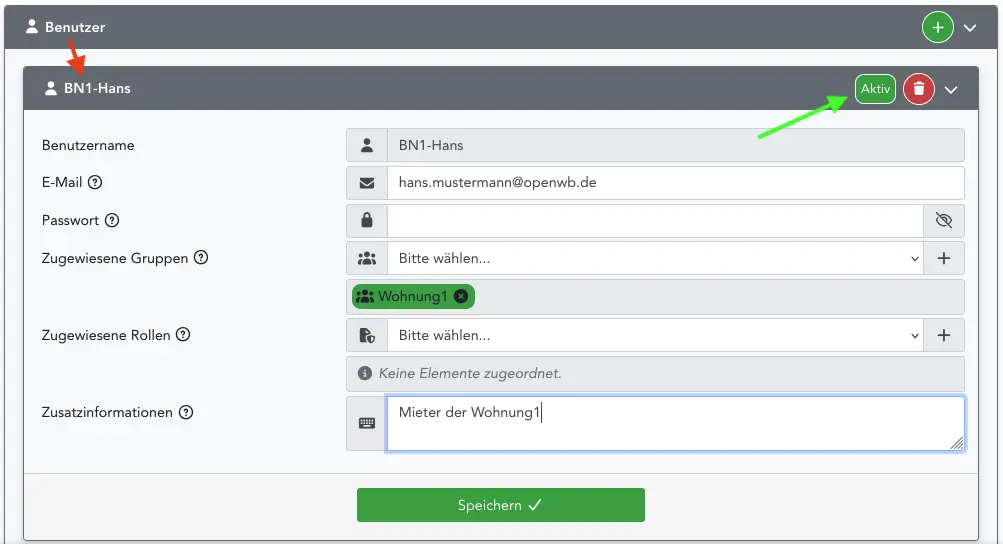Click the Speichern button
Viewport: 1003px width, 544px height.
click(x=500, y=505)
